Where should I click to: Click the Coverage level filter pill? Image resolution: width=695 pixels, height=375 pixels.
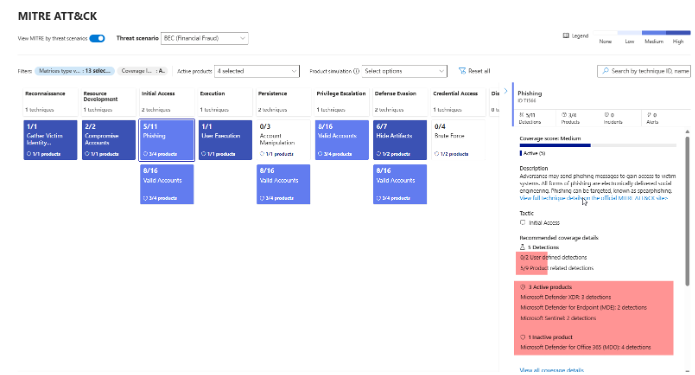143,71
